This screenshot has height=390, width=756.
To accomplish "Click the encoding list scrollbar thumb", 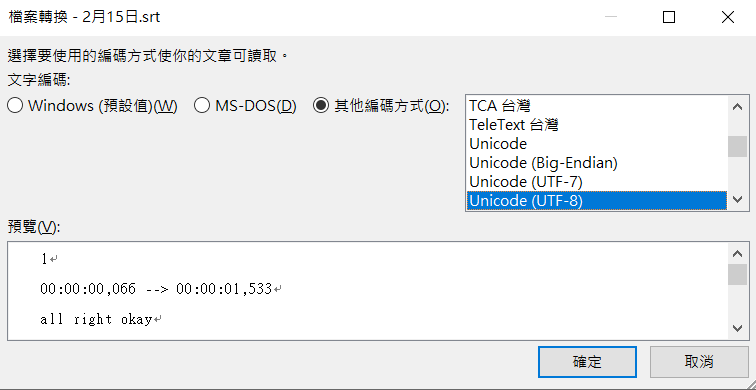I will [737, 147].
